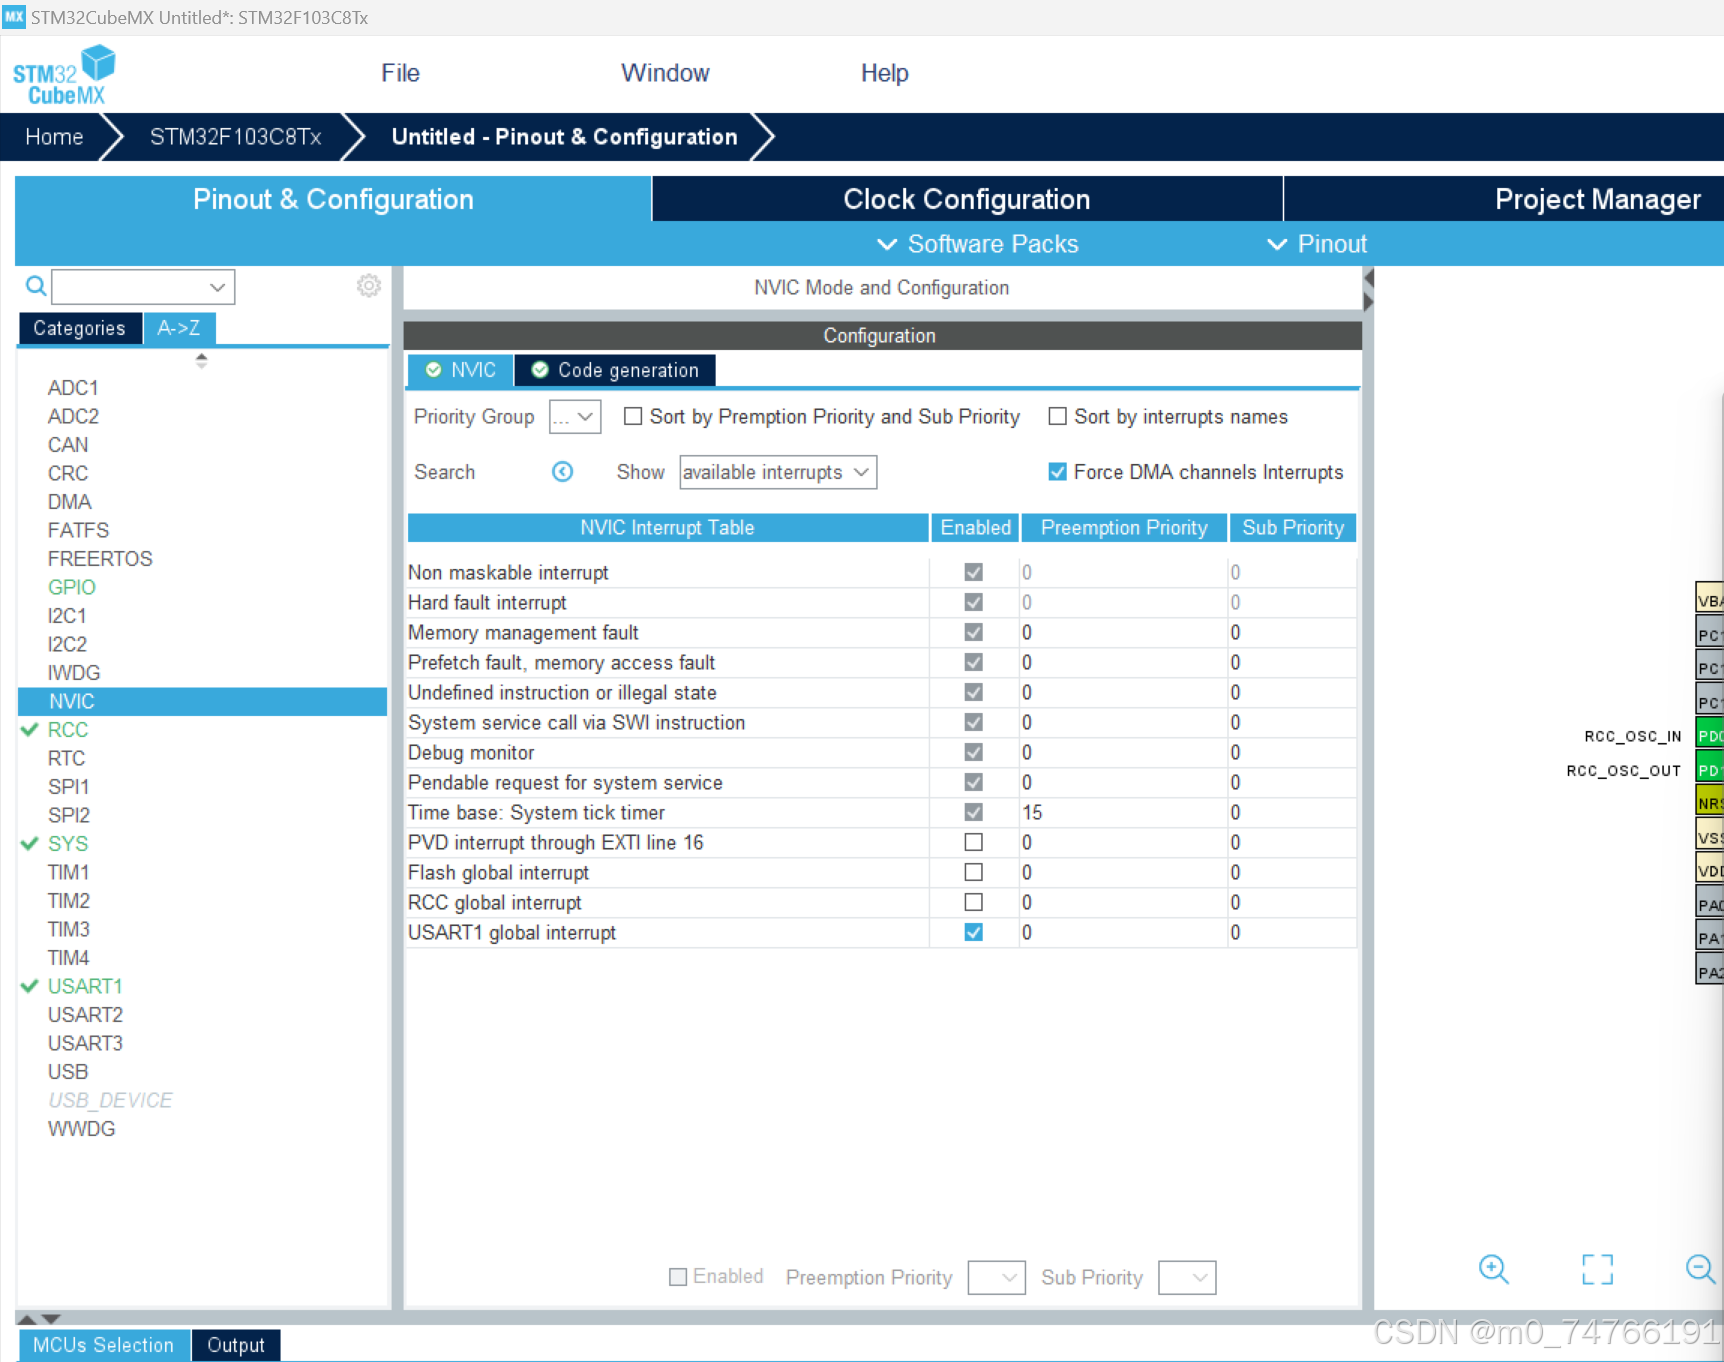This screenshot has height=1362, width=1724.
Task: Click the bottom panel collapse arrows
Action: click(40, 1319)
